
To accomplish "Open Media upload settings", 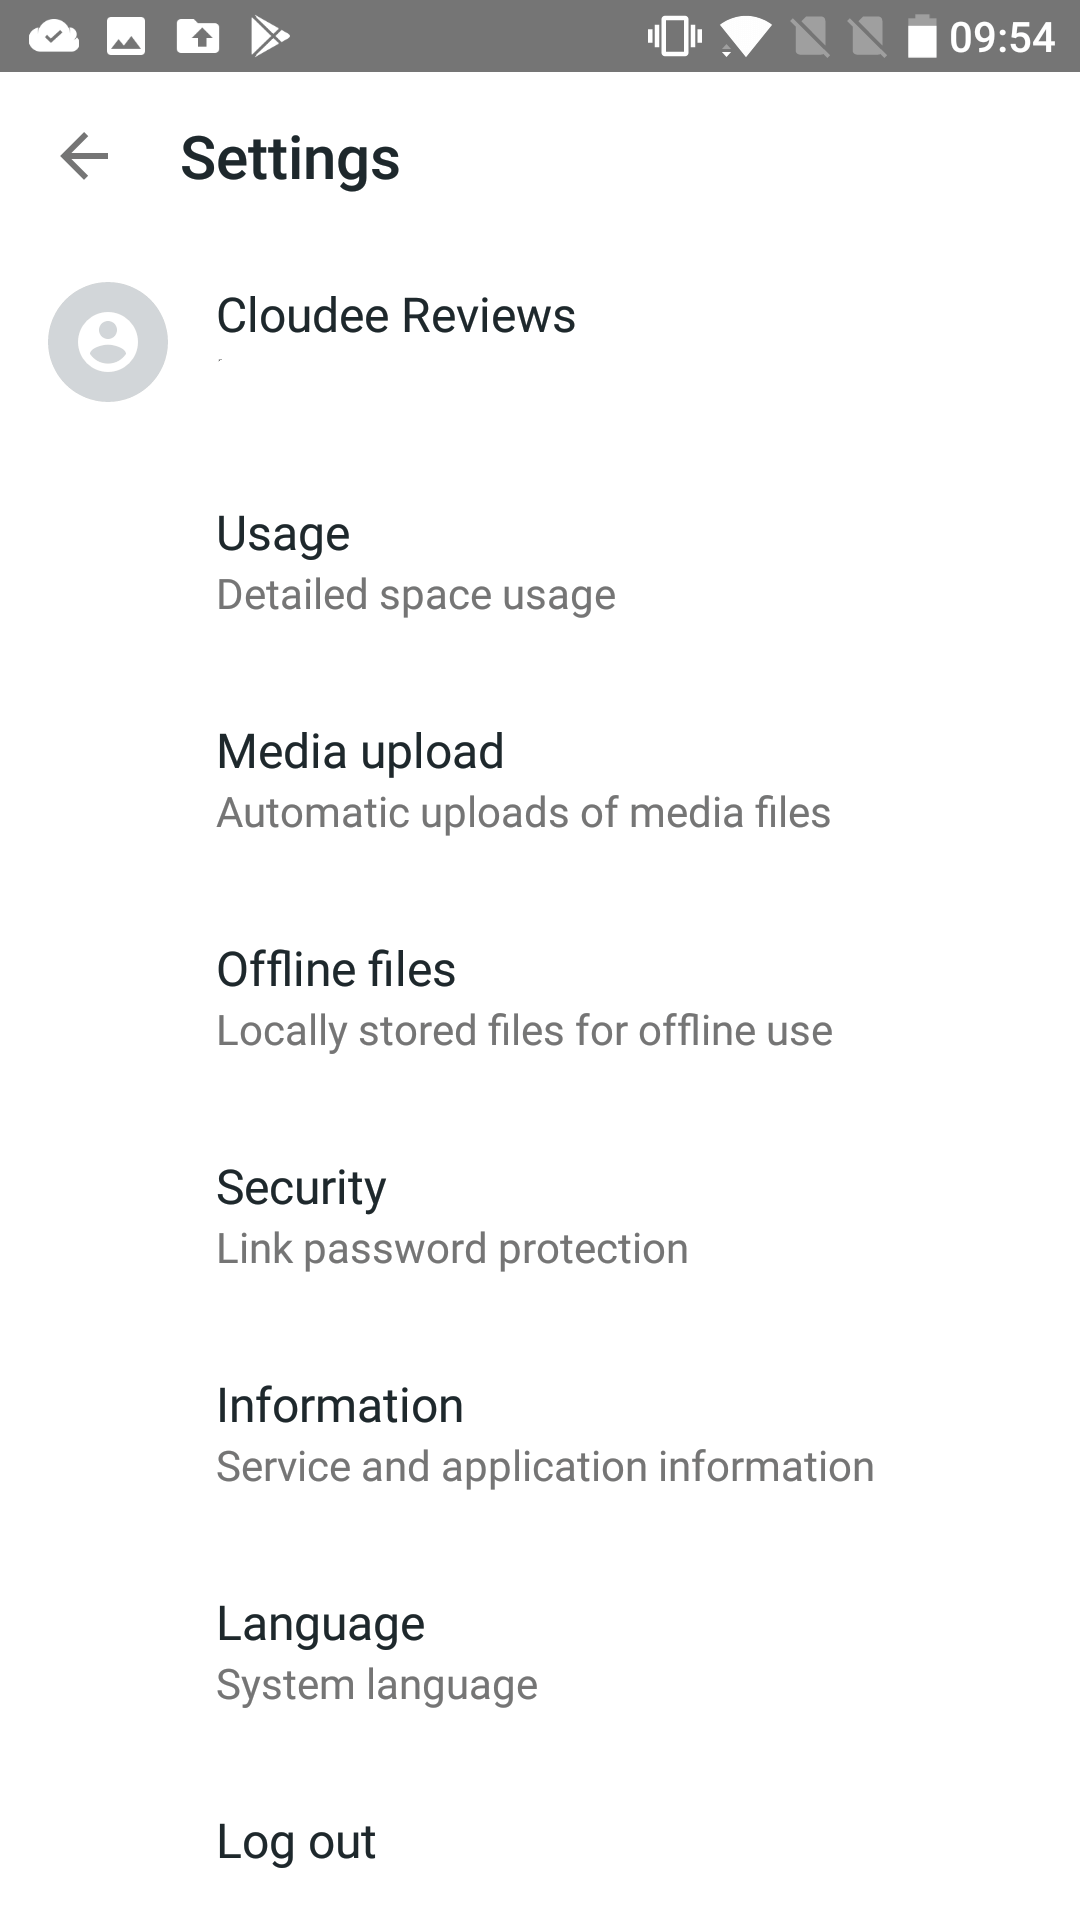I will tap(360, 751).
